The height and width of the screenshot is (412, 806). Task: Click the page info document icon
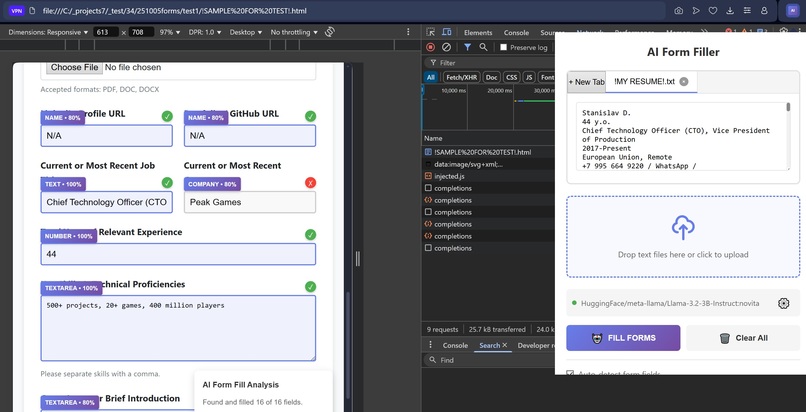(x=32, y=10)
